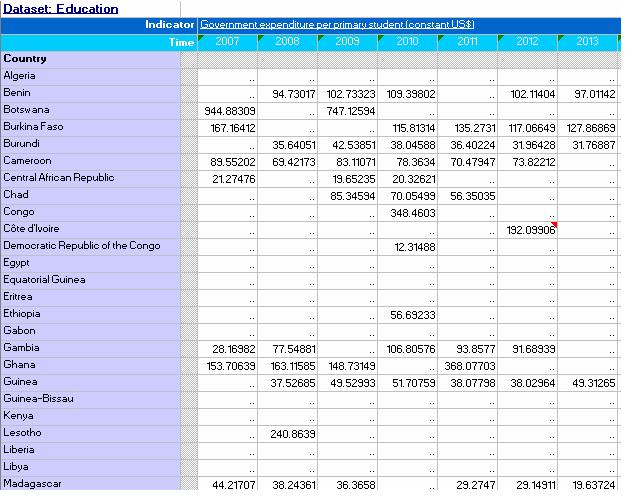
Task: Select the Guinea-Bissau row label
Action: pyautogui.click(x=38, y=399)
